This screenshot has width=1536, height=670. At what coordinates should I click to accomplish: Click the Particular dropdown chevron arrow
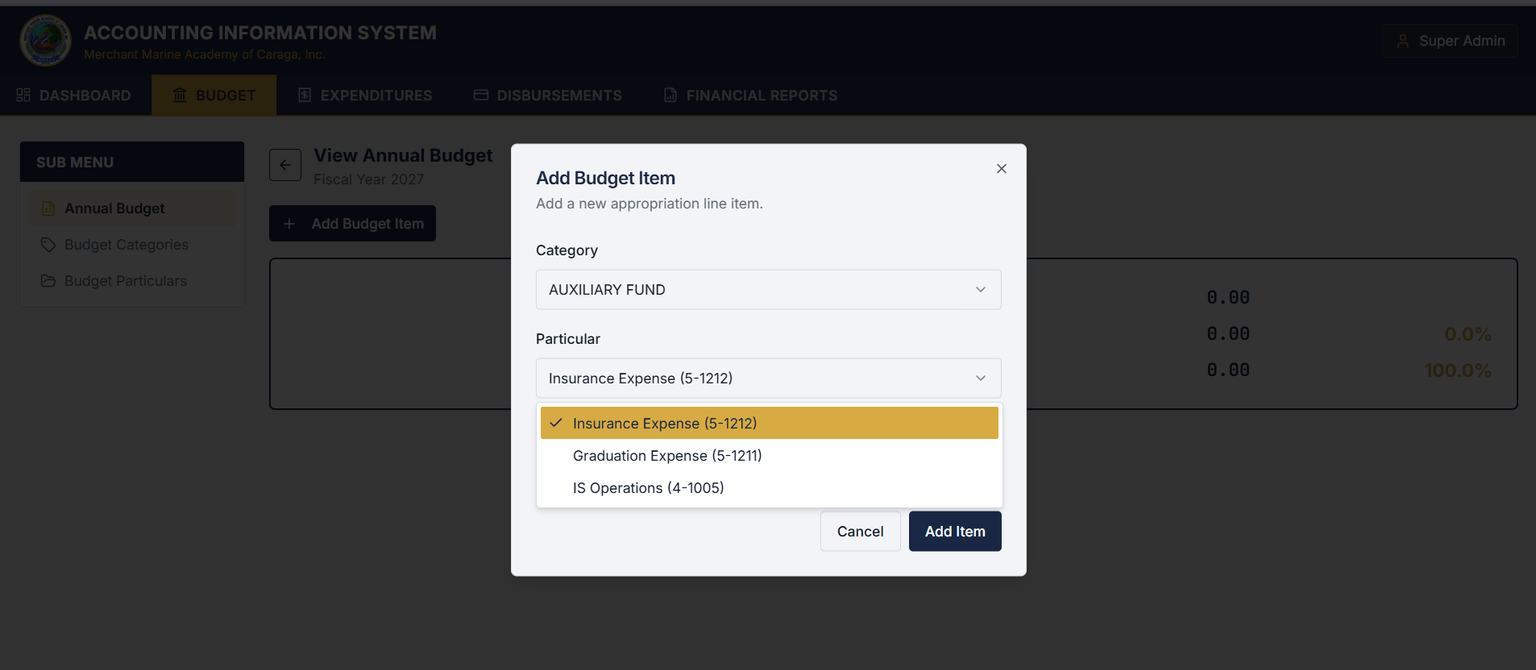pyautogui.click(x=981, y=379)
